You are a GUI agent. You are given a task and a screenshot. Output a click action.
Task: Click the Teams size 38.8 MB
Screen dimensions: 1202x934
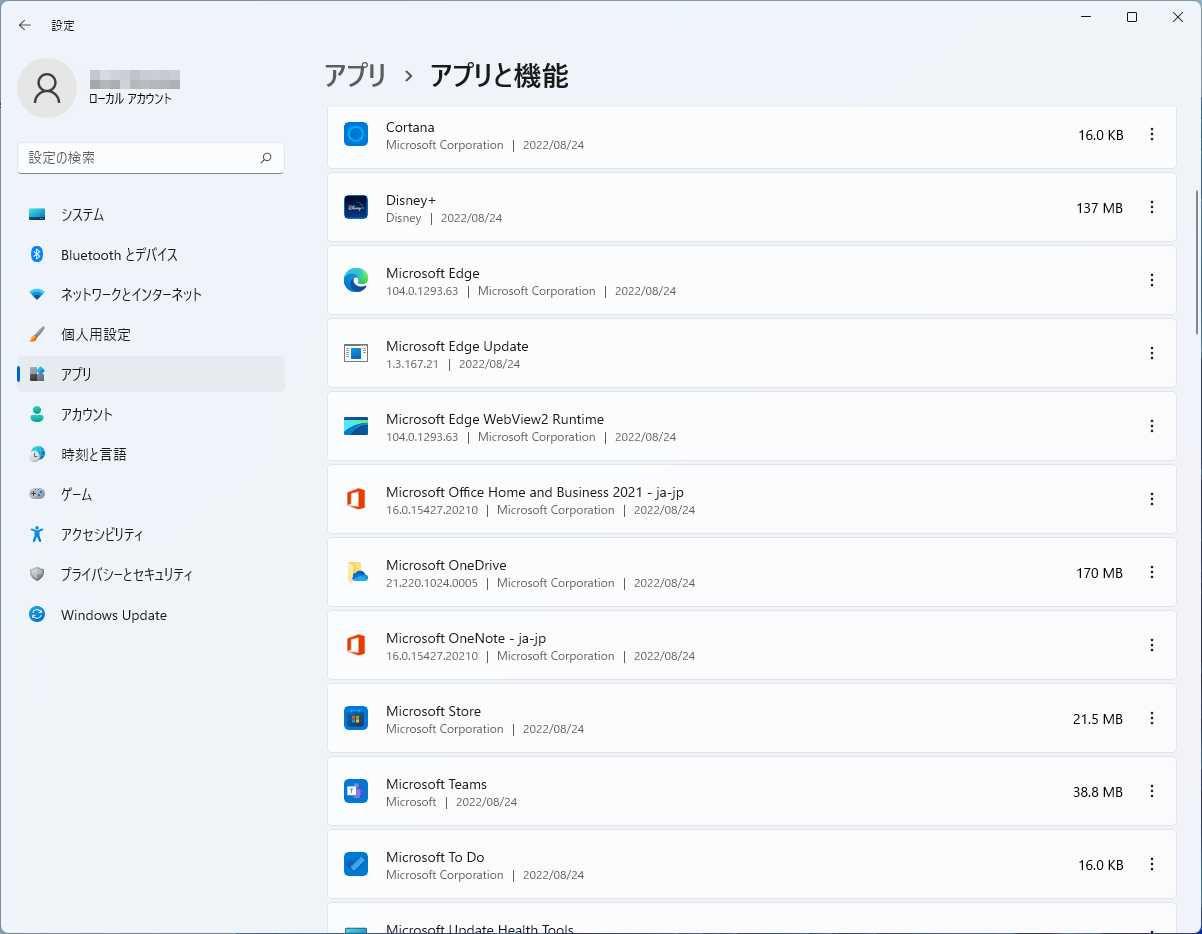pyautogui.click(x=1097, y=792)
